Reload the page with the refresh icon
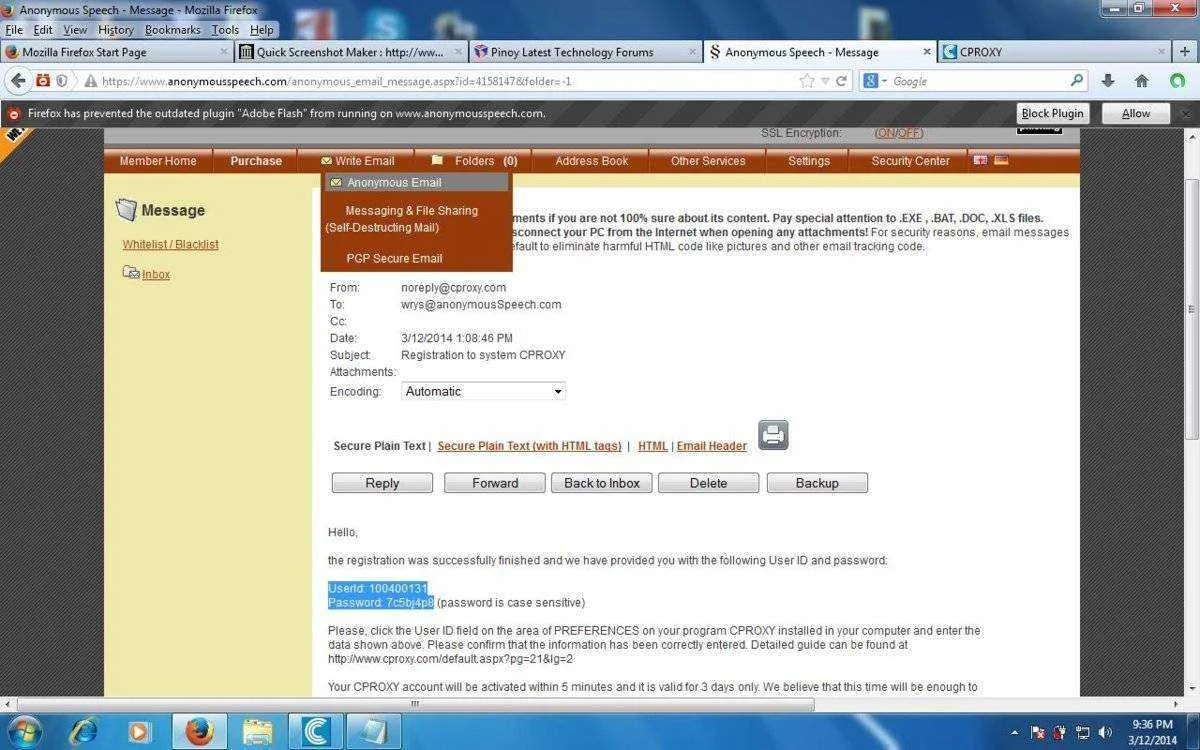Viewport: 1200px width, 750px height. (842, 81)
